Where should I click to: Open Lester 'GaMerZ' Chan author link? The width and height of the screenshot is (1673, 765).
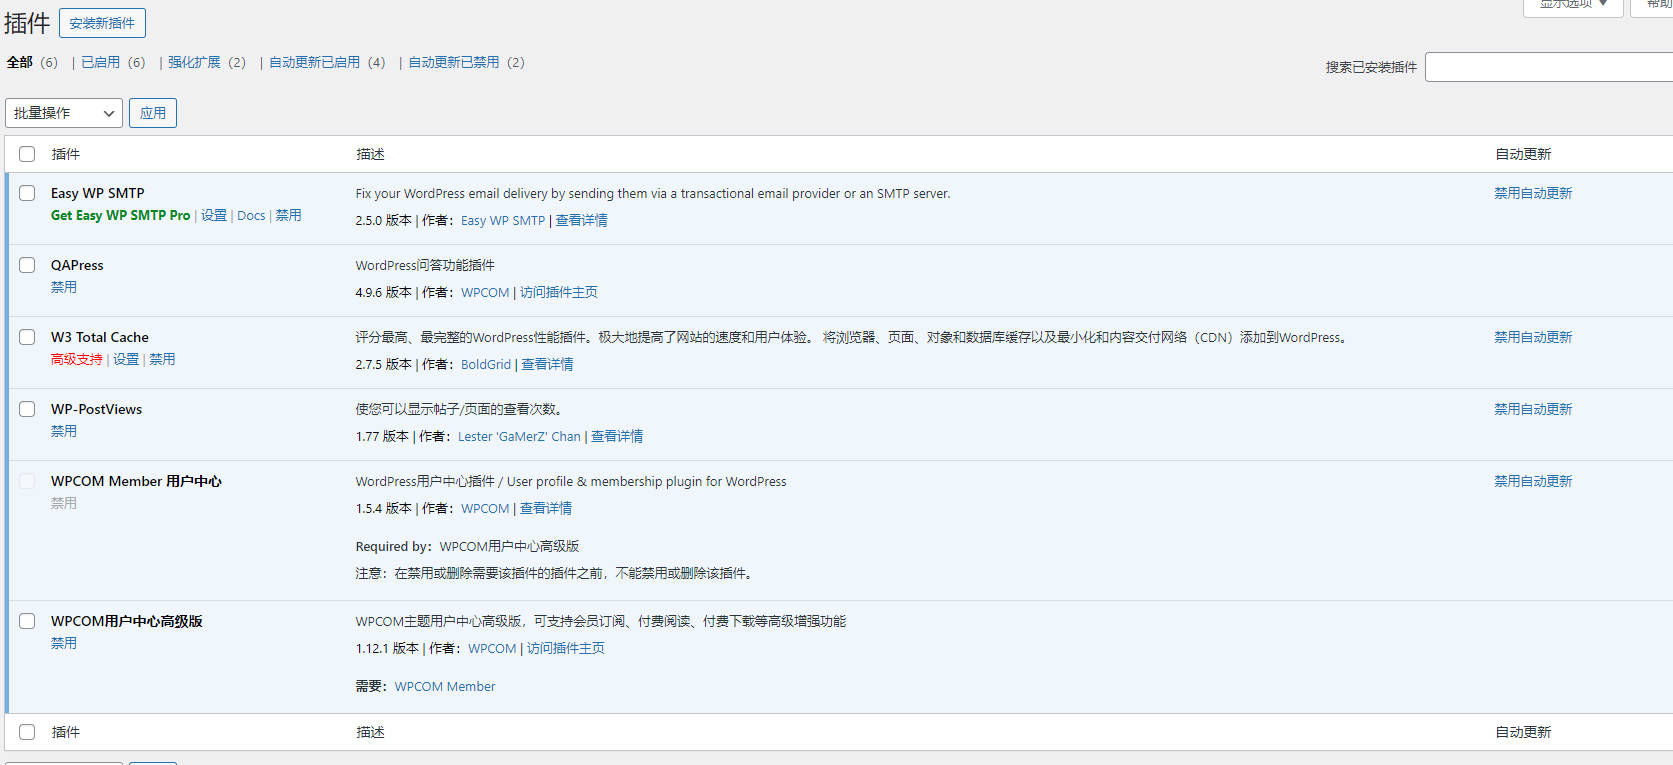519,436
